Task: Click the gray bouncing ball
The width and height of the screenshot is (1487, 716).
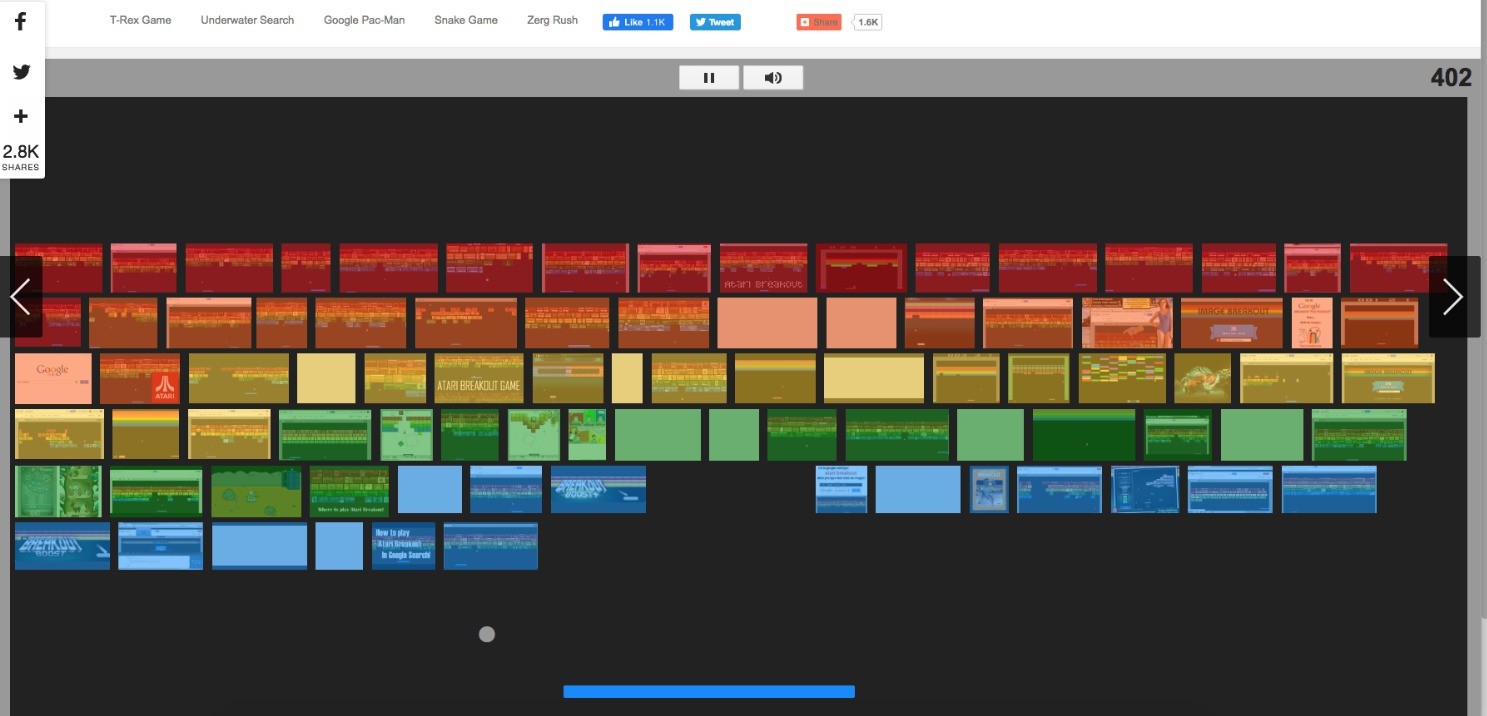Action: point(487,634)
